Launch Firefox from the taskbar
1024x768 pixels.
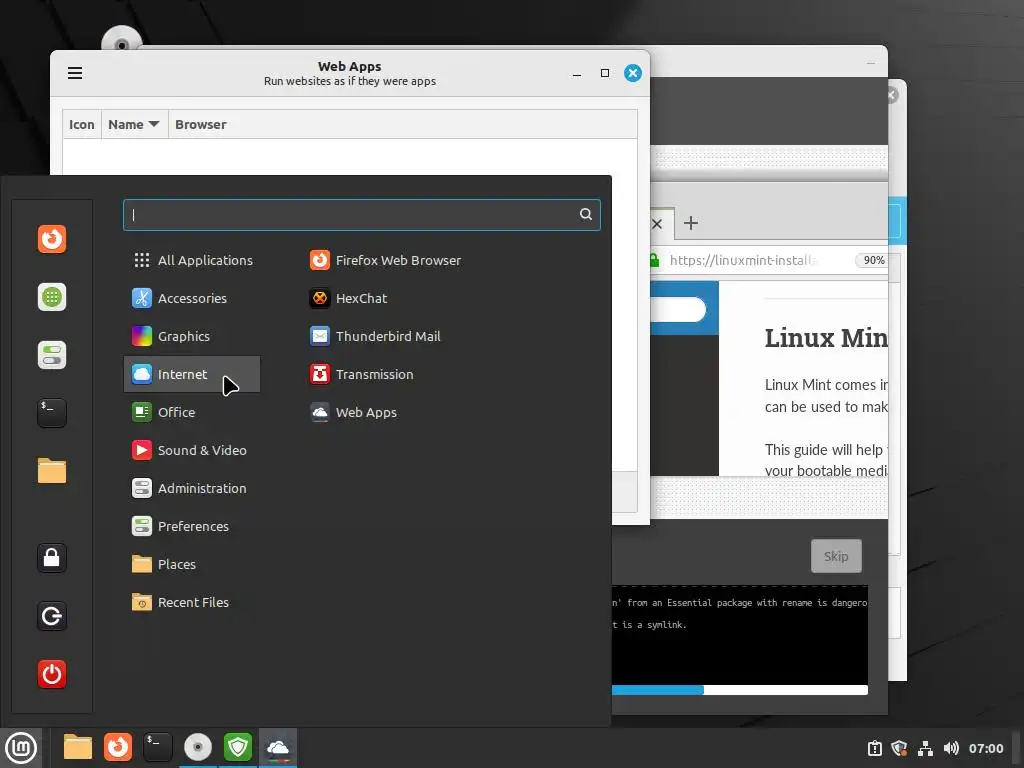point(118,747)
